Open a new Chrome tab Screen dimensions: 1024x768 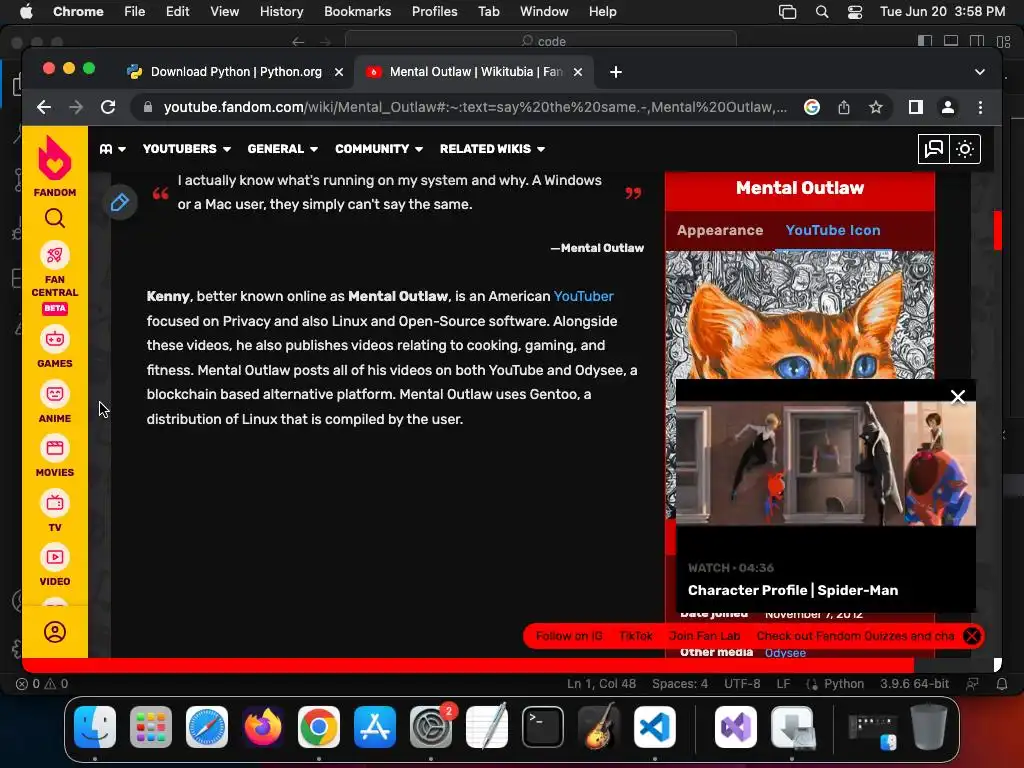[x=616, y=72]
